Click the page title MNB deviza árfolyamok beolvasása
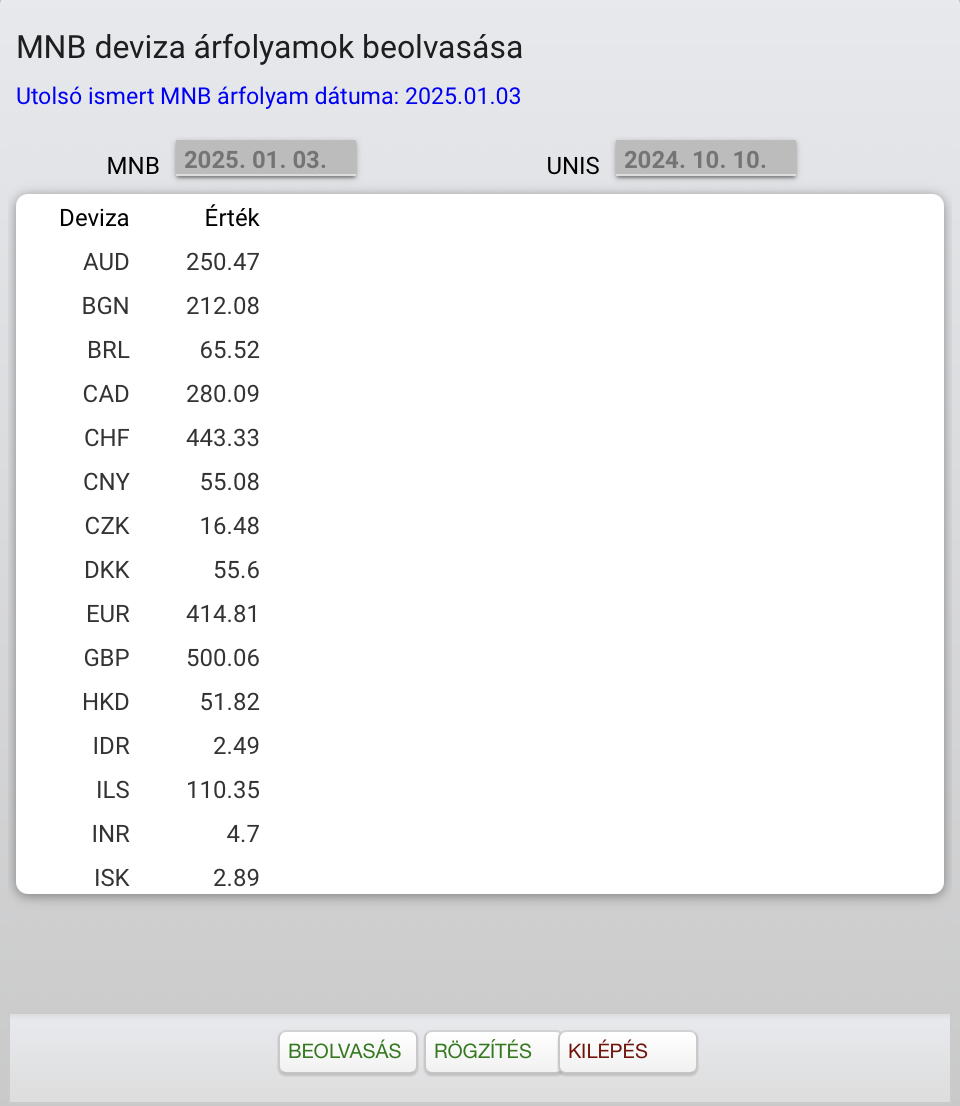960x1106 pixels. pyautogui.click(x=269, y=47)
